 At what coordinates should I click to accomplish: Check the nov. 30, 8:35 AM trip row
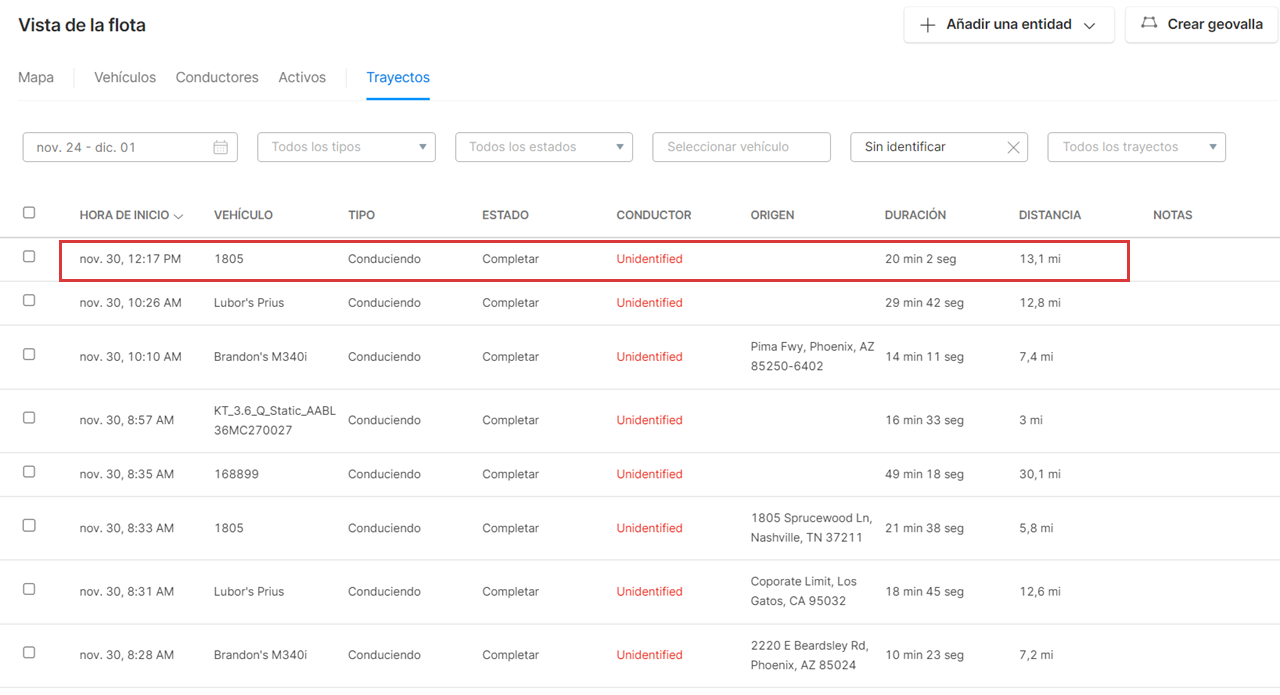[29, 472]
